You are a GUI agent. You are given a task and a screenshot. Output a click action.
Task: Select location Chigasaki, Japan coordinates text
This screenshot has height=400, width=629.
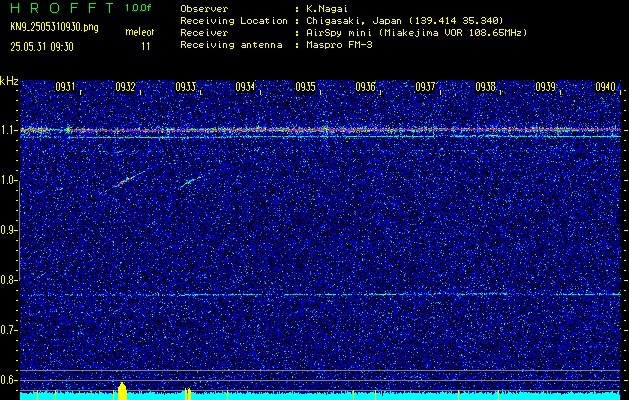click(x=405, y=21)
